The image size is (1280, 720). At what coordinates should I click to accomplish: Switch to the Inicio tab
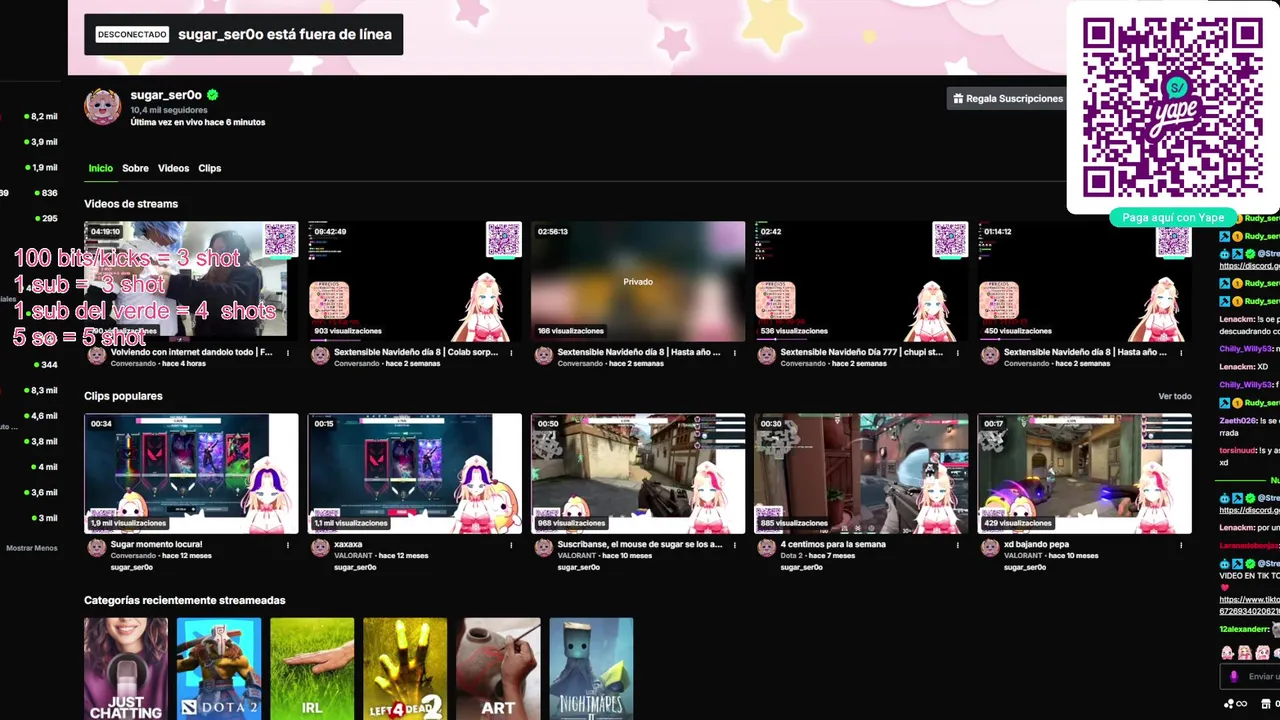tap(100, 168)
